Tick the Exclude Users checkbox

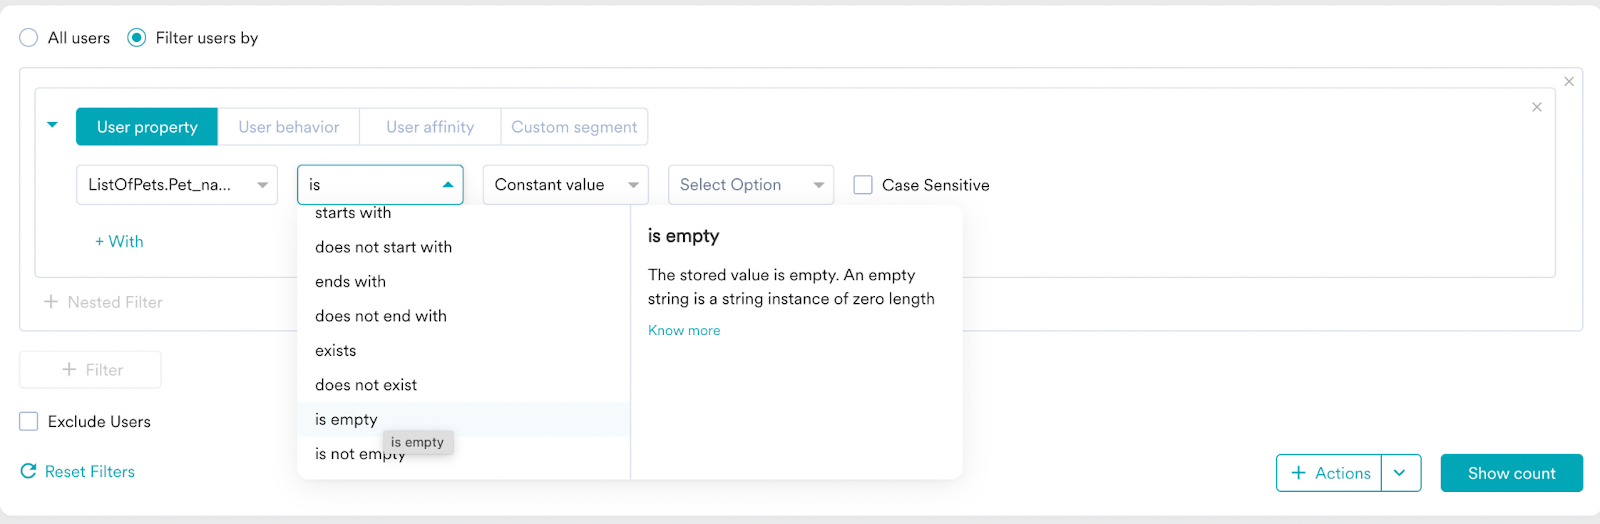pyautogui.click(x=29, y=421)
